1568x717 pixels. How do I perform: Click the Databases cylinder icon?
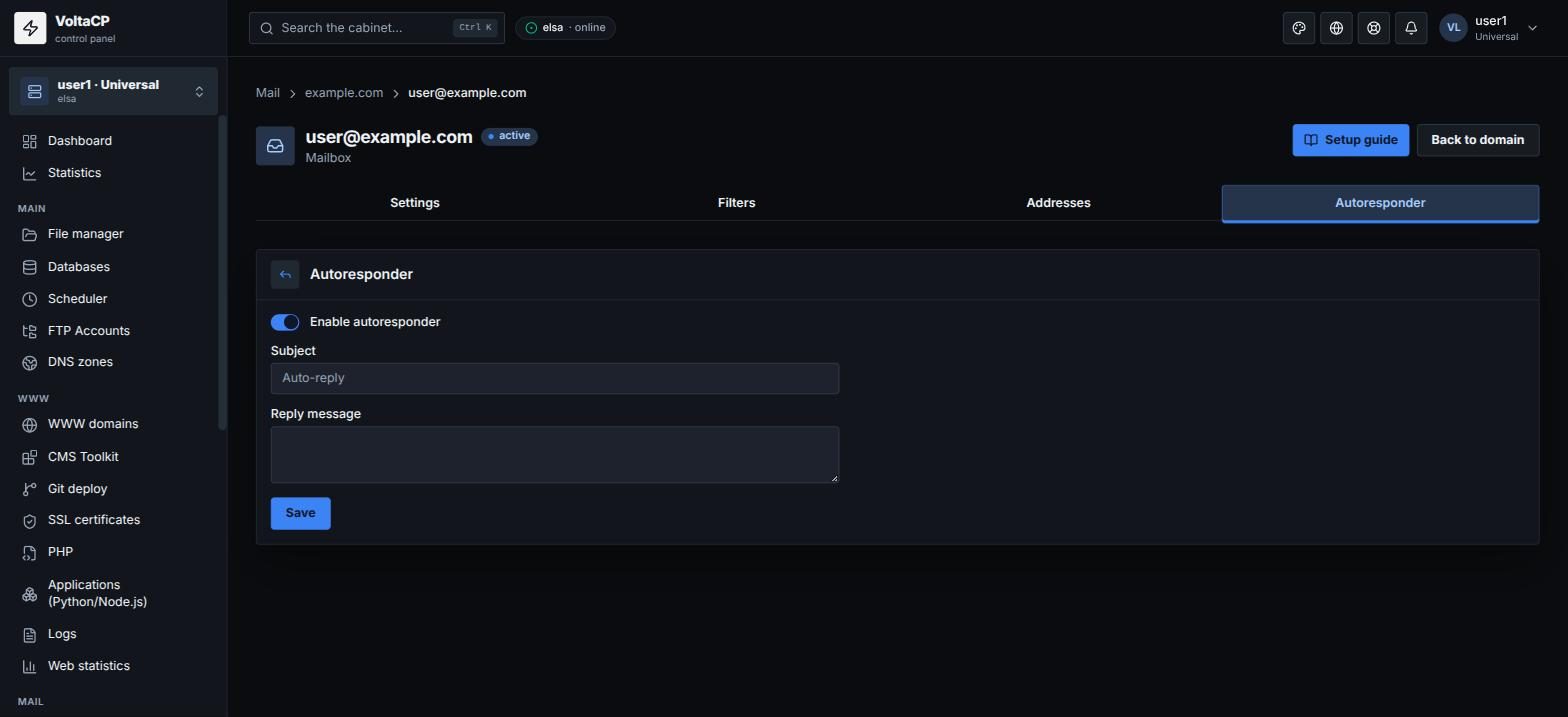click(x=30, y=267)
